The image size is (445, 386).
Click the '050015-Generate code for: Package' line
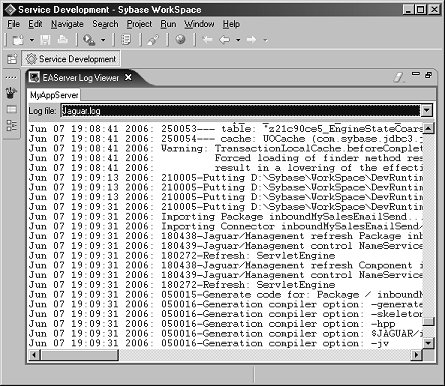click(226, 295)
